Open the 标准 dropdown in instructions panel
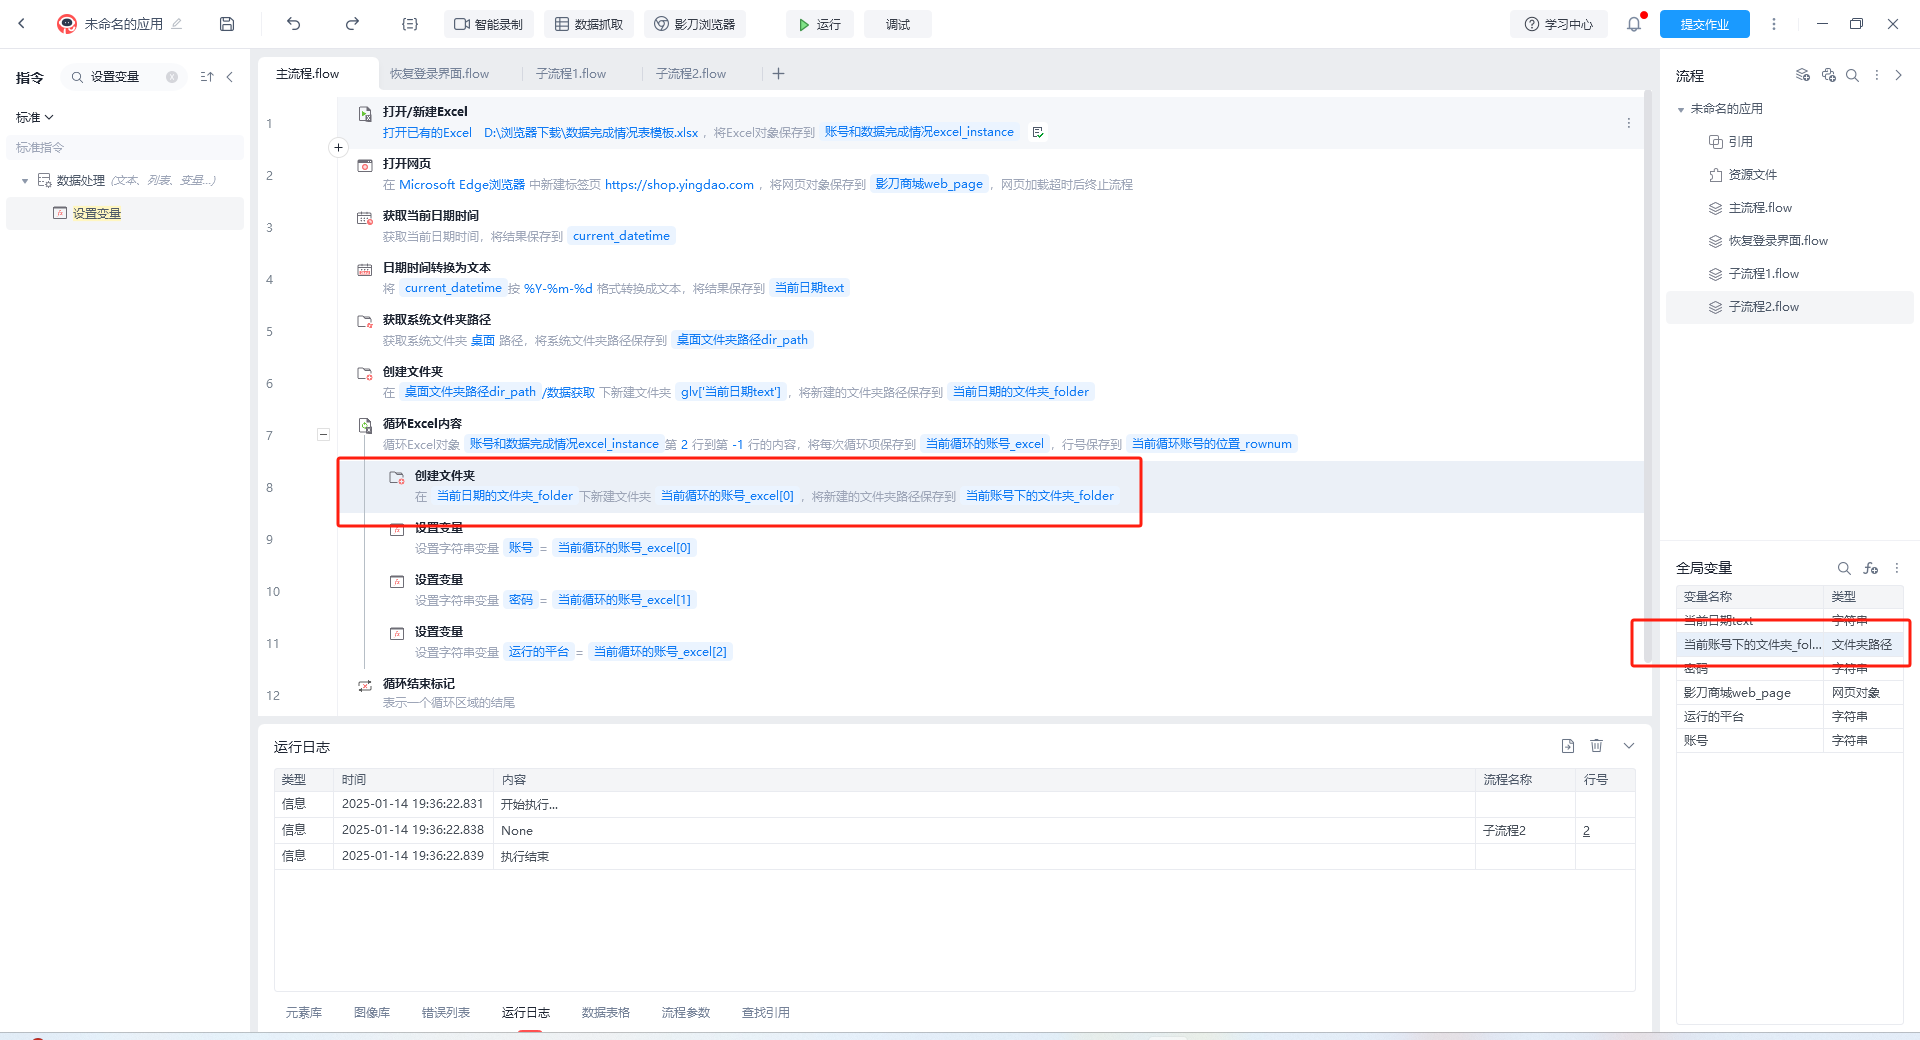 (34, 118)
